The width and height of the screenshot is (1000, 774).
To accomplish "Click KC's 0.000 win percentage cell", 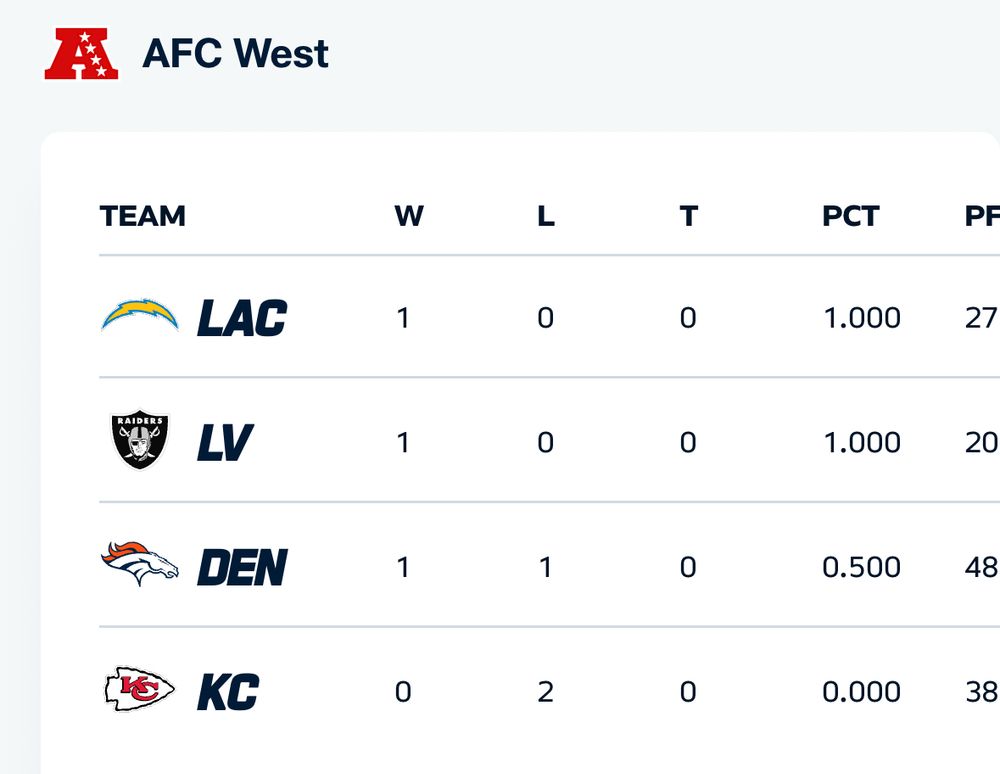I will coord(861,692).
